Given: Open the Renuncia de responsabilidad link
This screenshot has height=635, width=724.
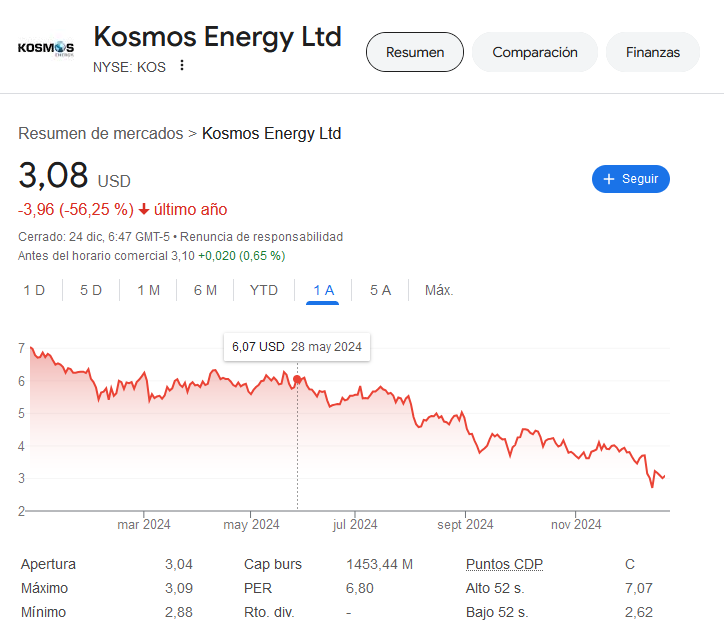Looking at the screenshot, I should click(x=261, y=237).
